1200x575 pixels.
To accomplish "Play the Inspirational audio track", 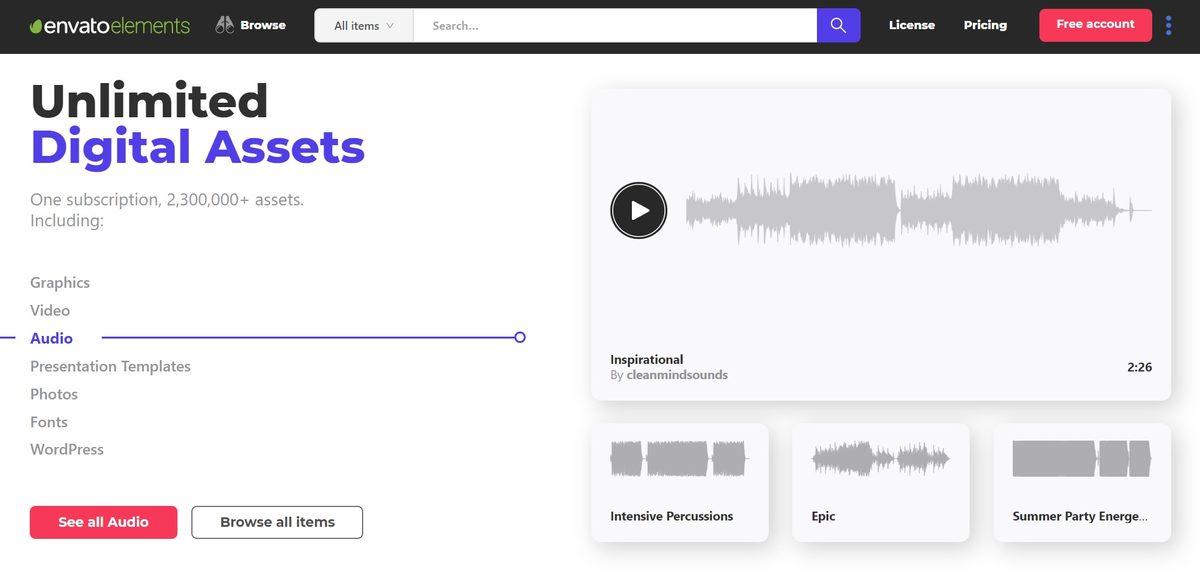I will tap(638, 210).
